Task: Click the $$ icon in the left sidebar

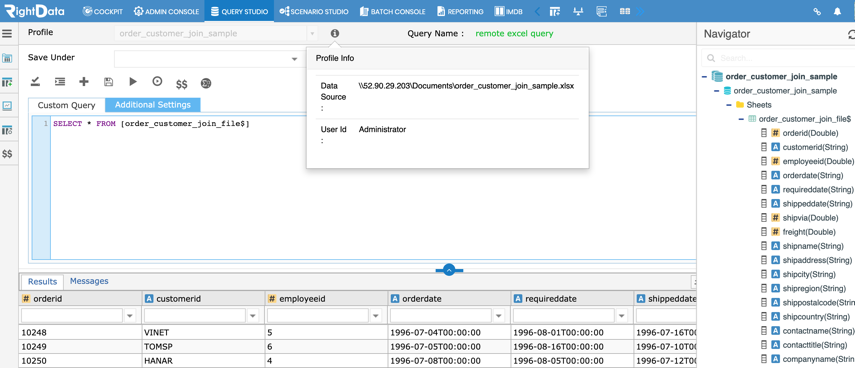Action: coord(7,154)
